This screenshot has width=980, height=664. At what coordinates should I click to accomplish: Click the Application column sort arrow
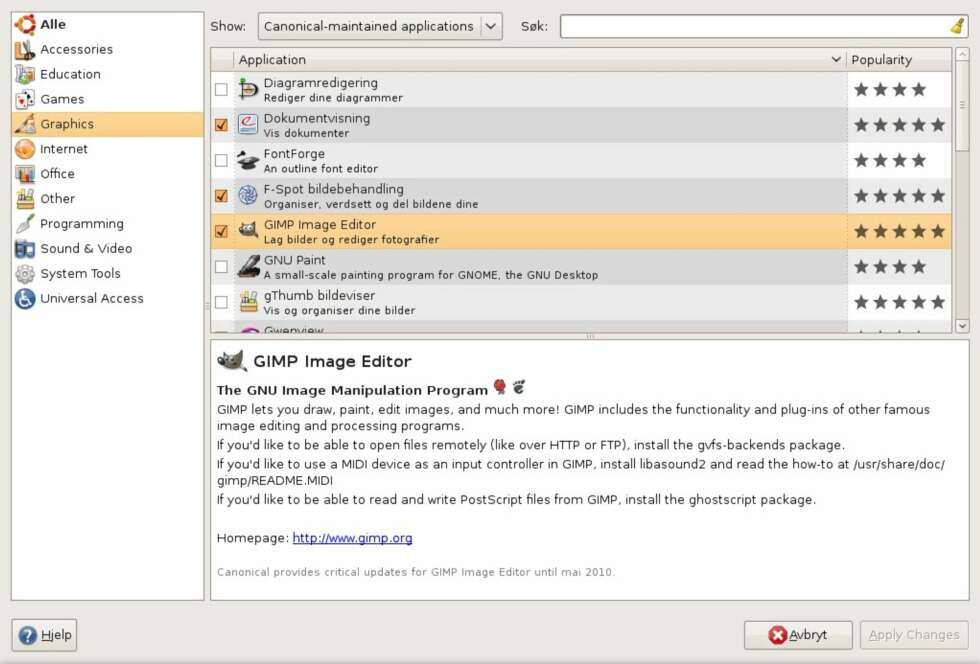[x=836, y=59]
